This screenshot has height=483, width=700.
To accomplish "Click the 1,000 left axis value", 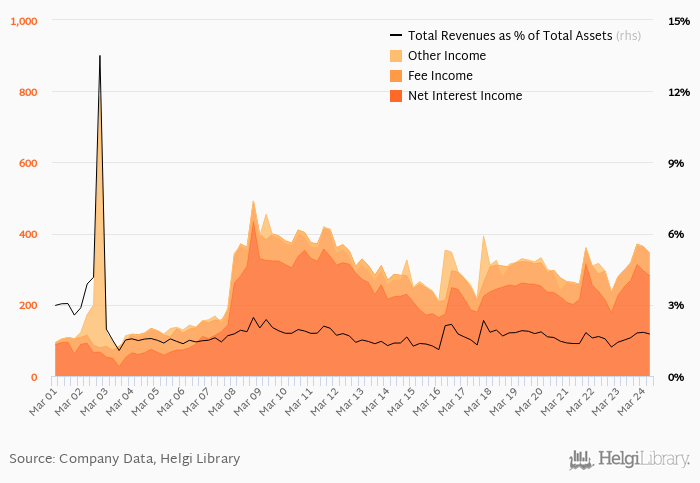I will coord(23,21).
